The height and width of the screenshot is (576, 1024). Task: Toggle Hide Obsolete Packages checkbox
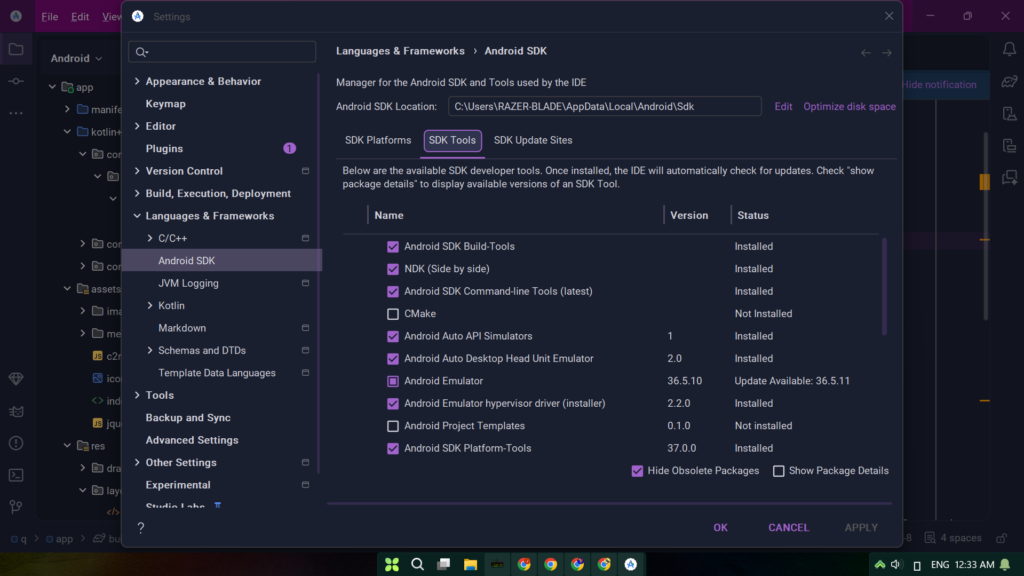(637, 471)
